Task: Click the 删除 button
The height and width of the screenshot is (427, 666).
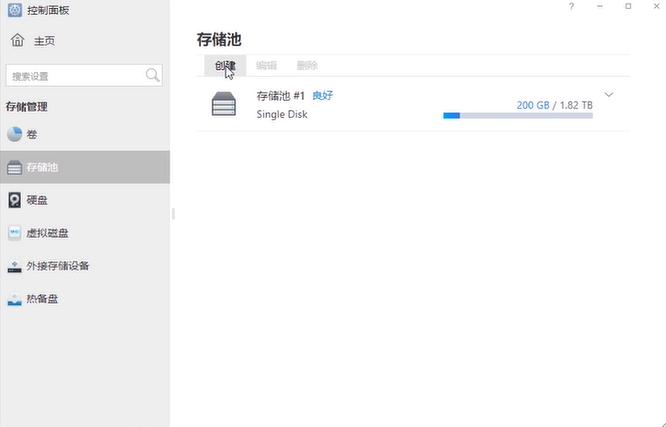Action: pyautogui.click(x=307, y=66)
